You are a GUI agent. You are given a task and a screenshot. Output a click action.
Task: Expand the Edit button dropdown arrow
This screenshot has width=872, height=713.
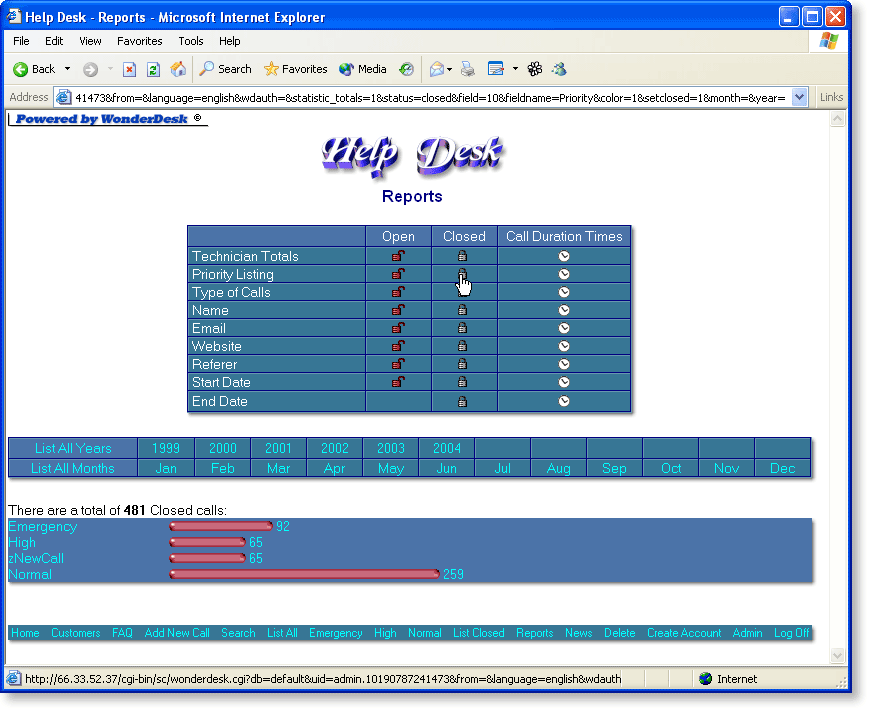tap(515, 70)
